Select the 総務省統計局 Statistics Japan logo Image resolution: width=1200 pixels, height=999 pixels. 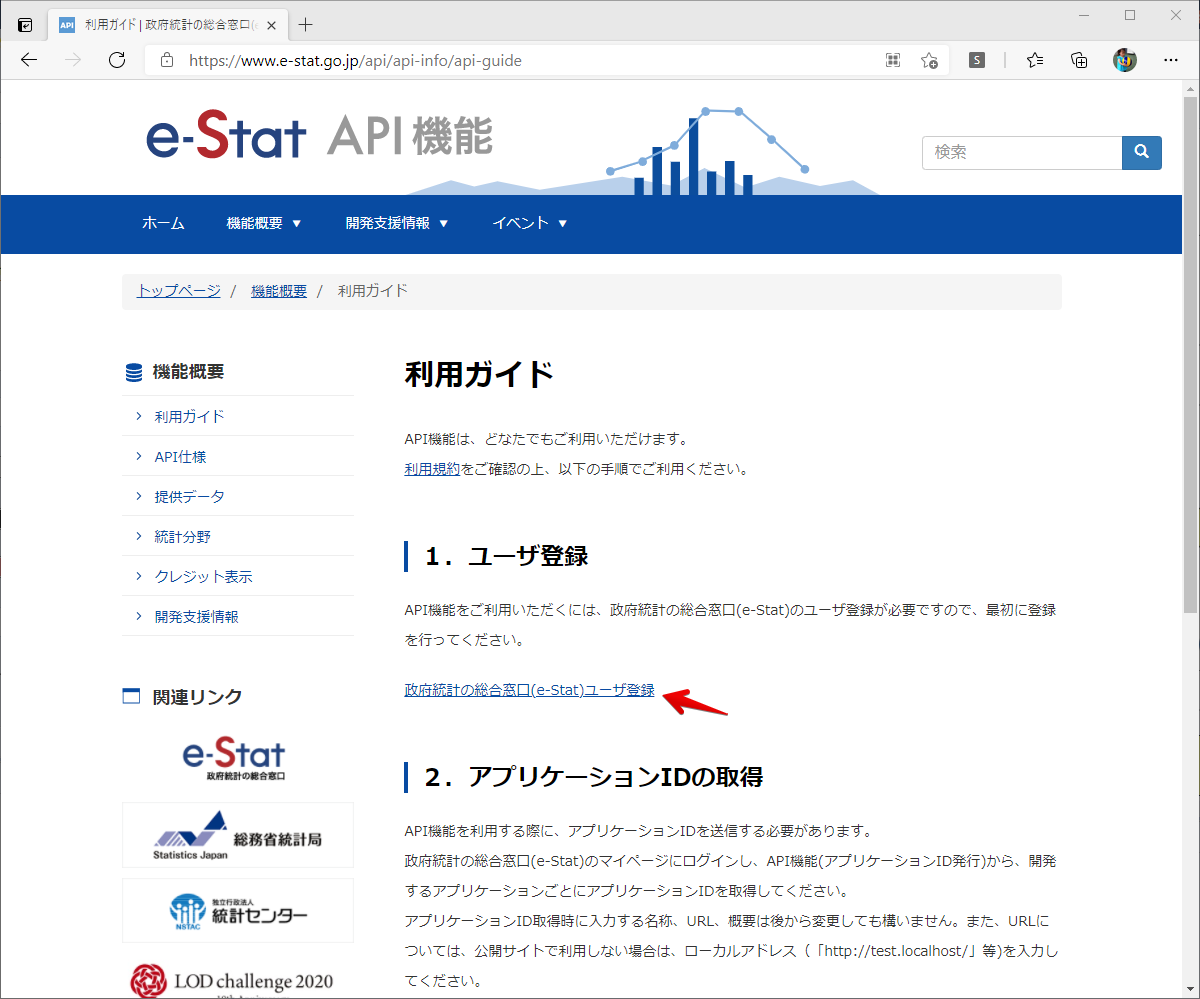point(237,834)
